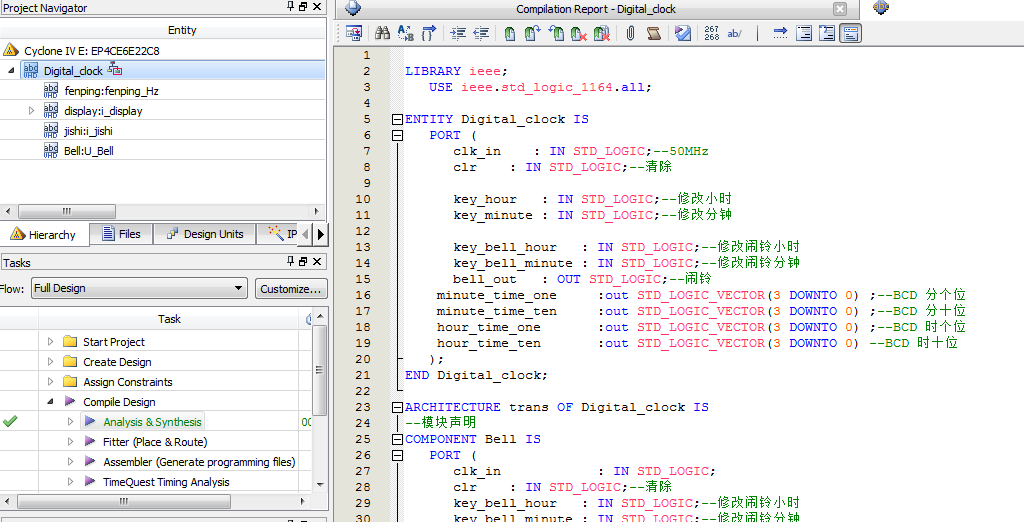This screenshot has width=1024, height=522.
Task: Open the insert template scroll icon
Action: [x=654, y=33]
